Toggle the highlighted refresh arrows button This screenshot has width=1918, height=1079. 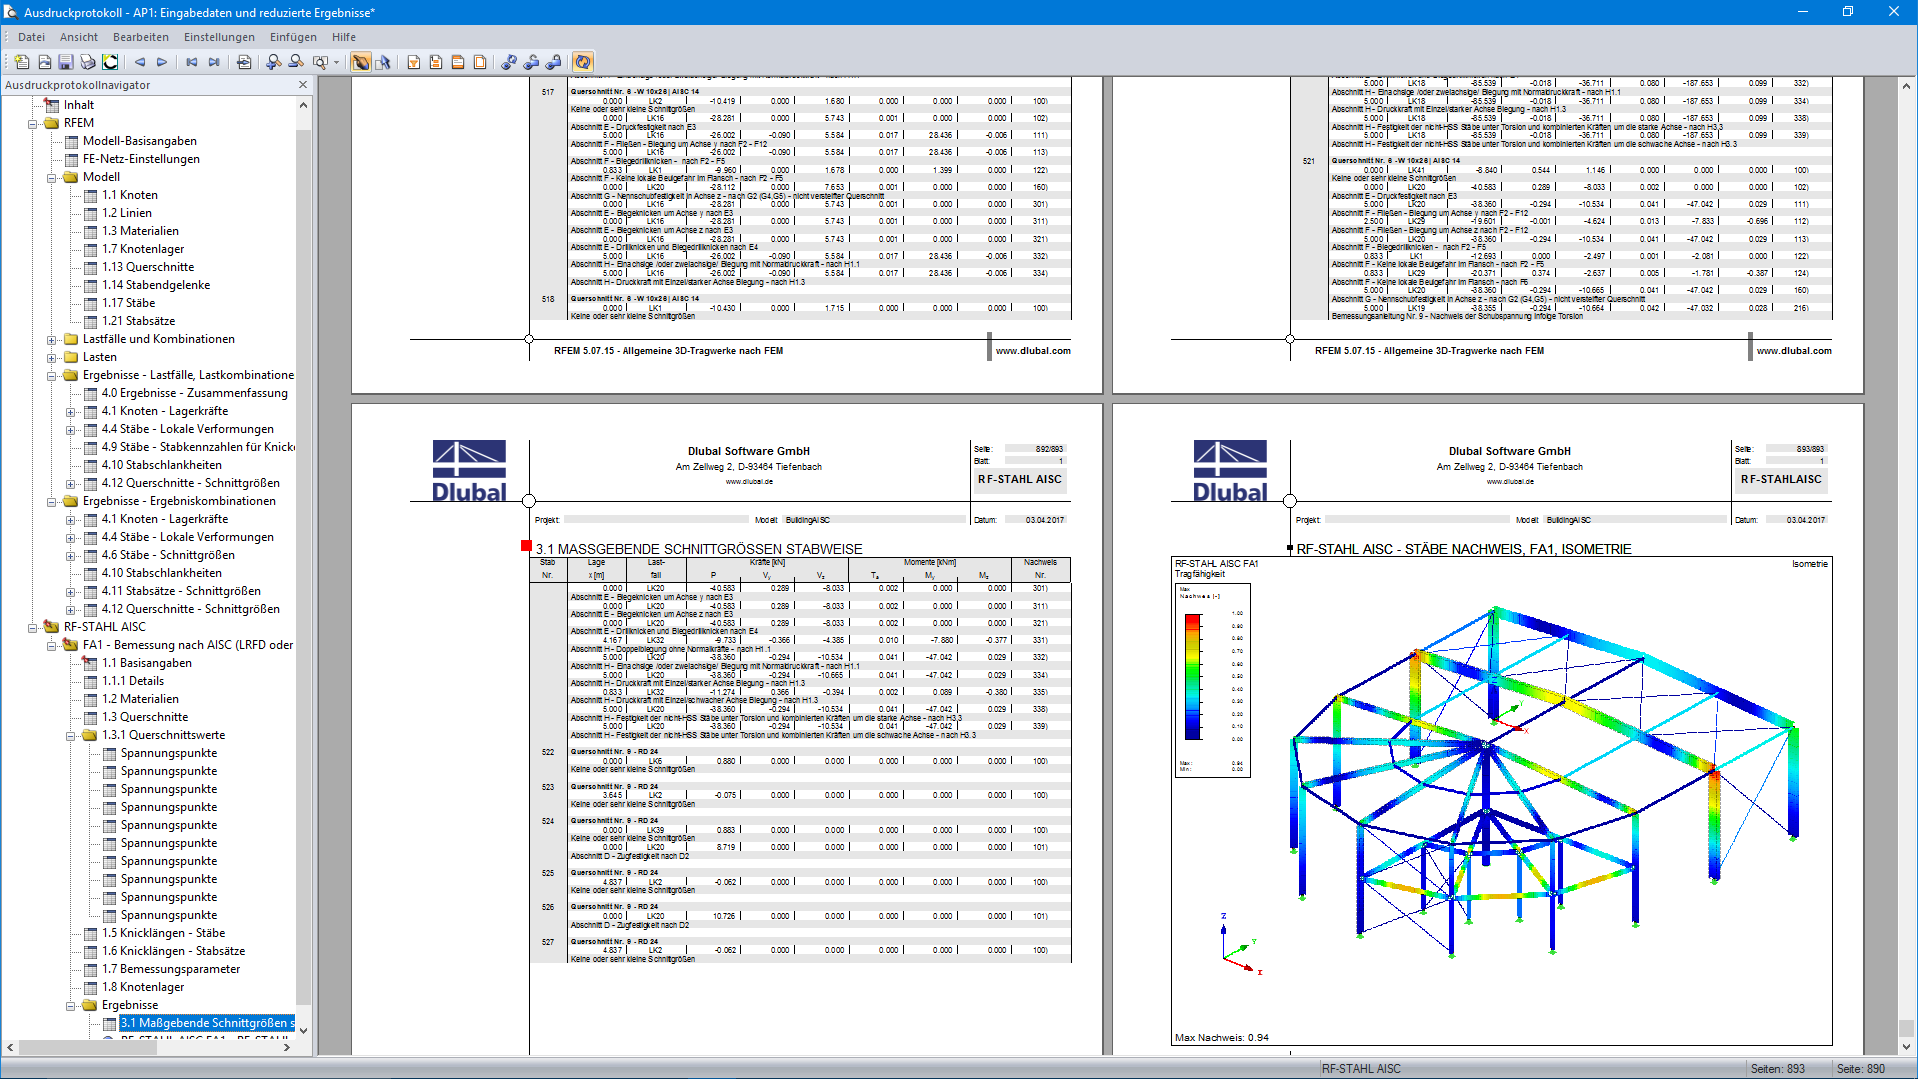(583, 62)
